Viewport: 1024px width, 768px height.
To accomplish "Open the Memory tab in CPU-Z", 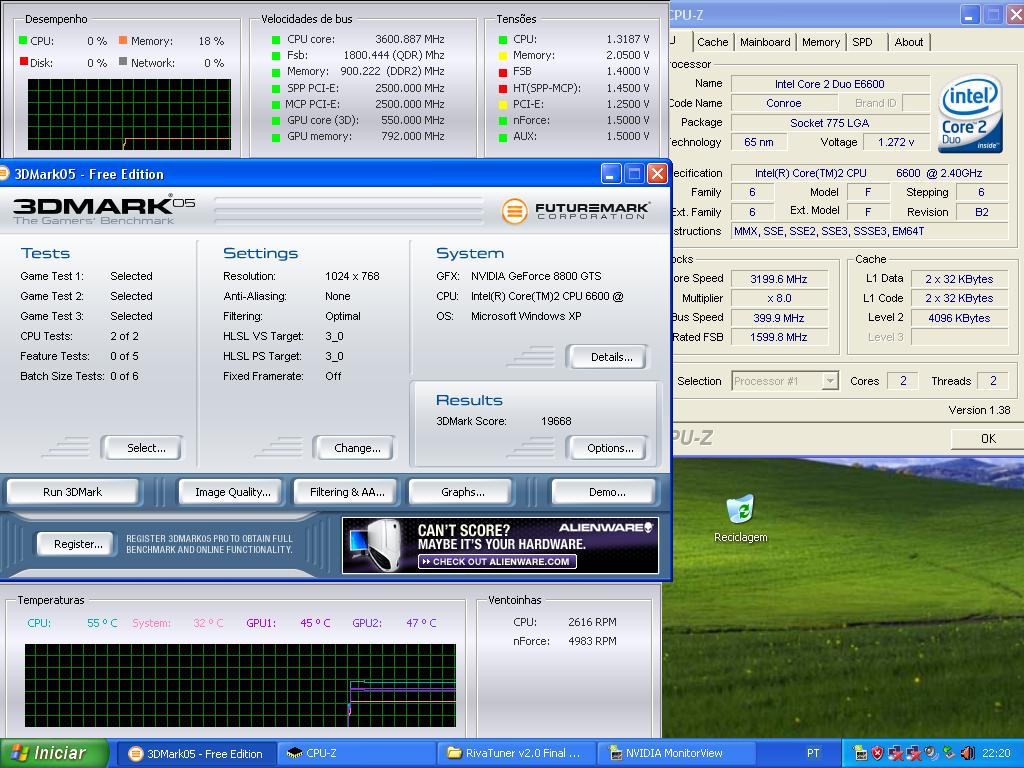I will 821,42.
